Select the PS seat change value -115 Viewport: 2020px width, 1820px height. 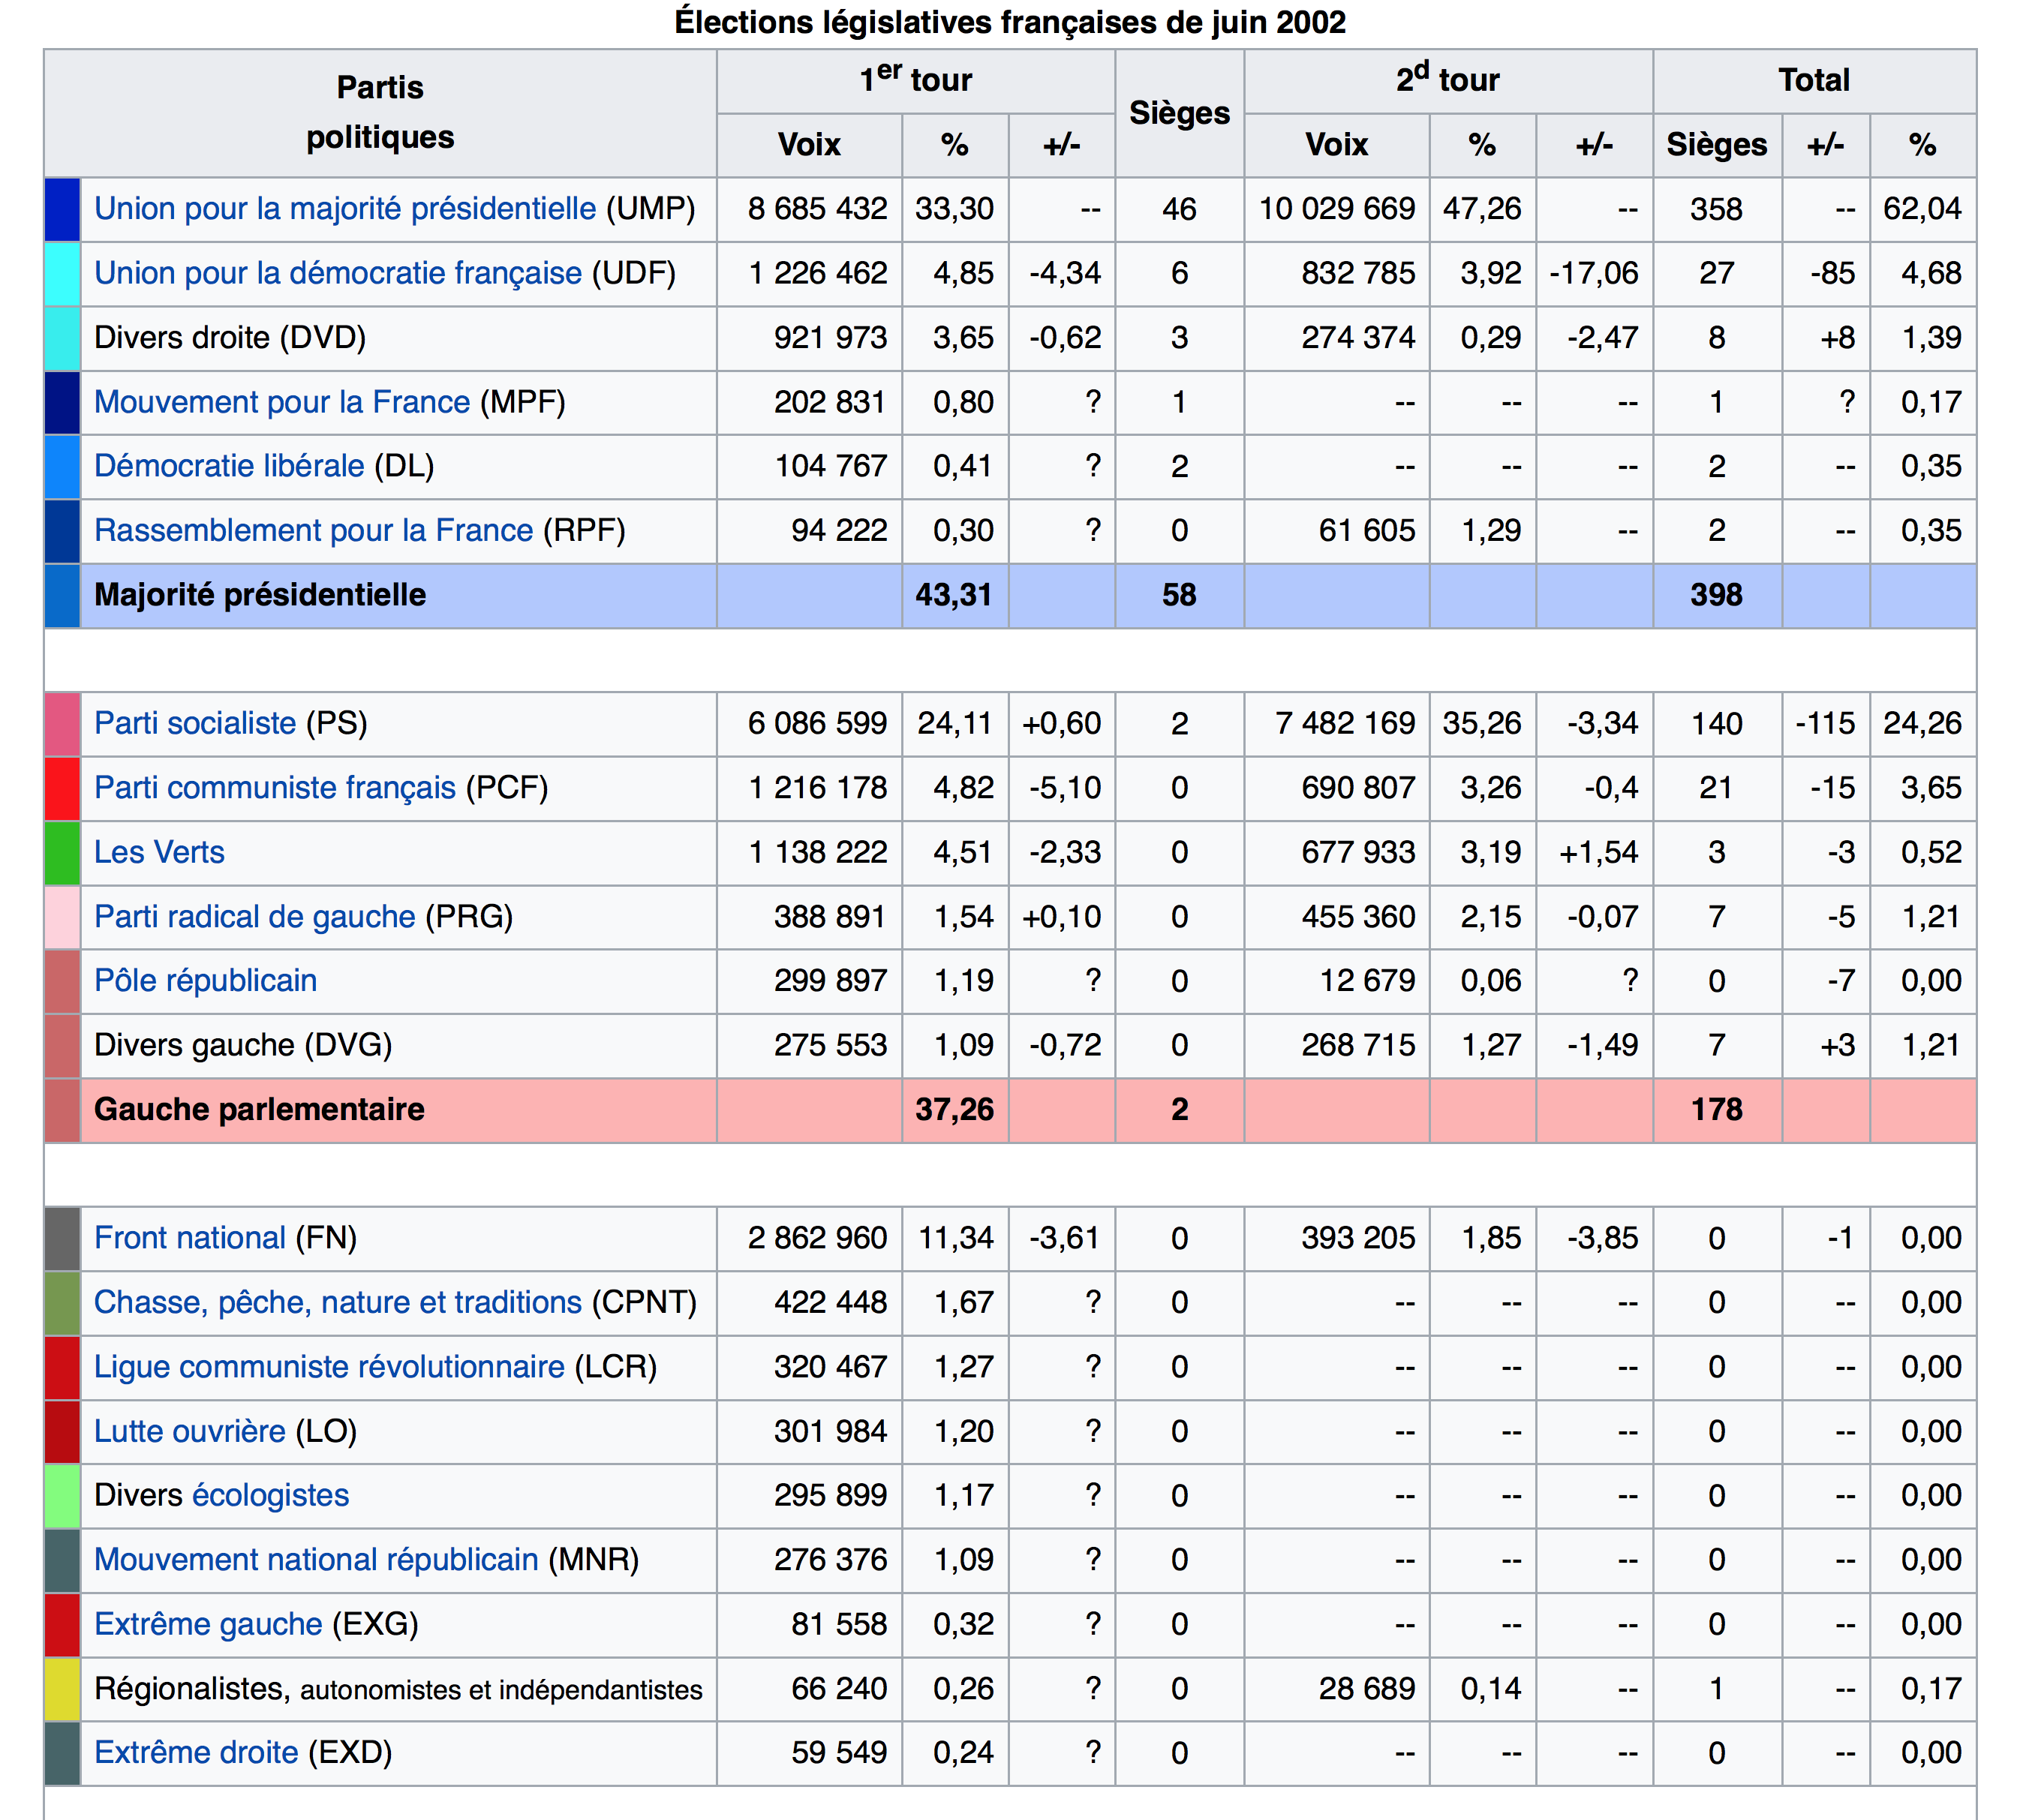point(1825,723)
